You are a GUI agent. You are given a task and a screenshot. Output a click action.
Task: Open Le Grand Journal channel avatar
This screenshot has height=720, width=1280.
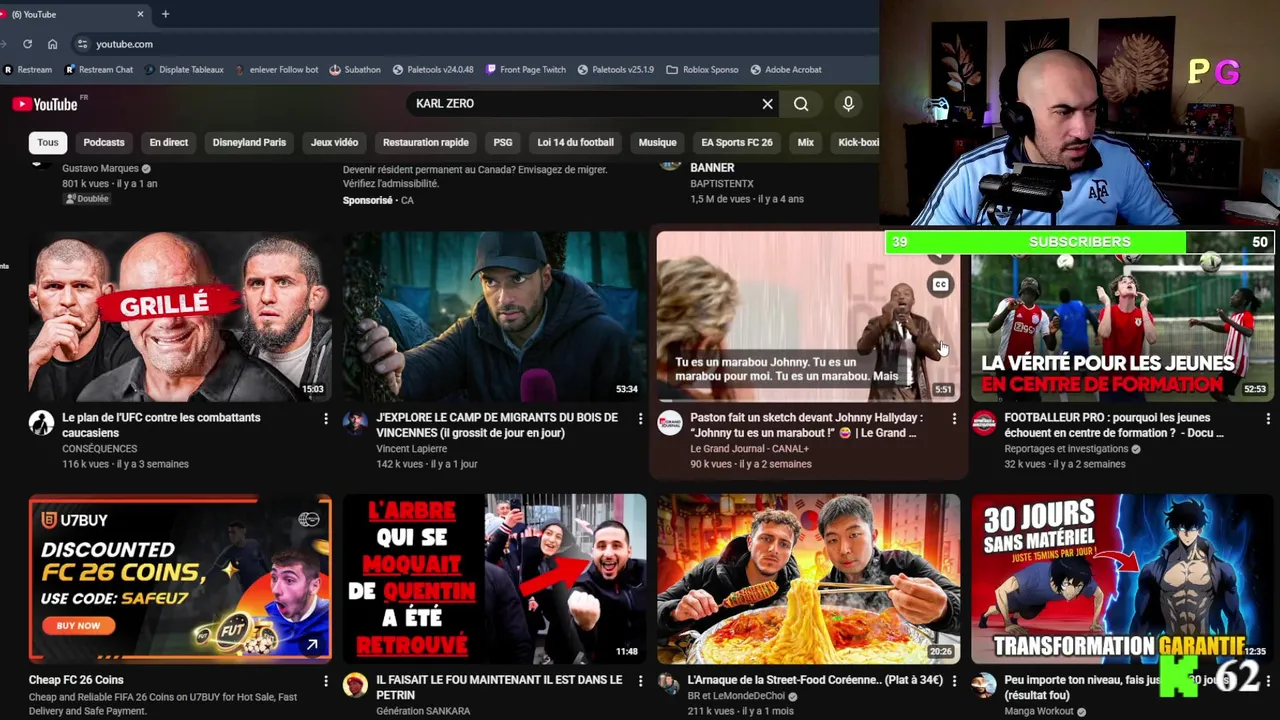669,423
